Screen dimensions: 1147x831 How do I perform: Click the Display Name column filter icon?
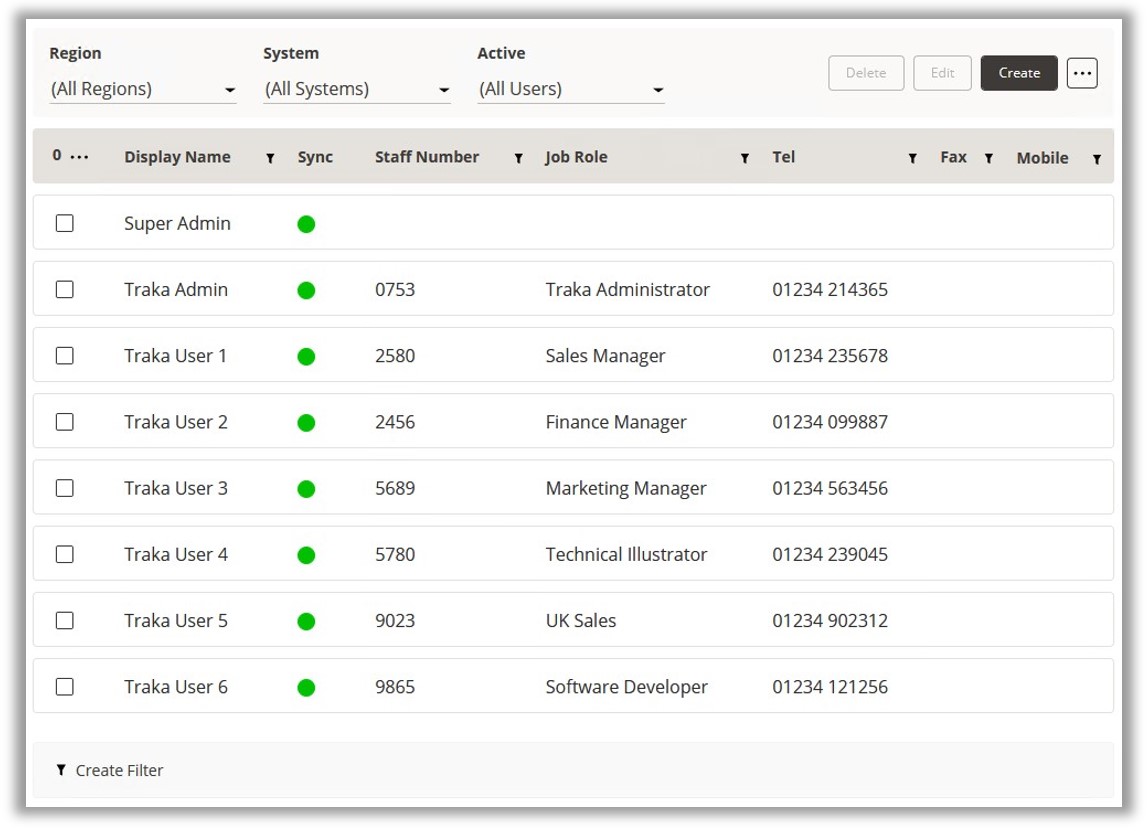(x=270, y=158)
